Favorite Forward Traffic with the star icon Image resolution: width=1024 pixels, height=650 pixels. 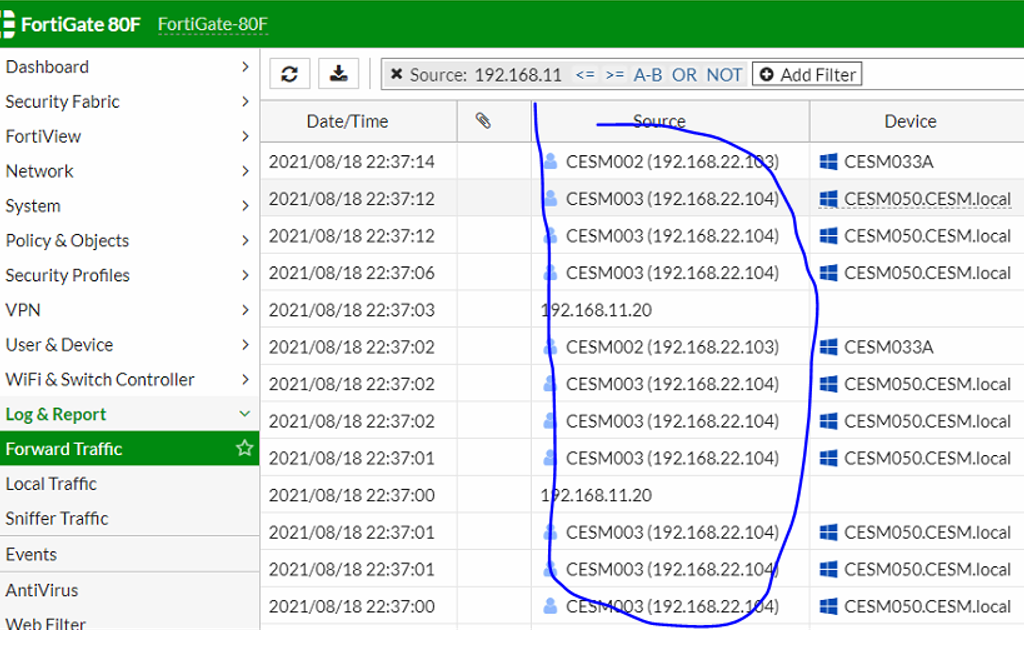click(x=244, y=448)
